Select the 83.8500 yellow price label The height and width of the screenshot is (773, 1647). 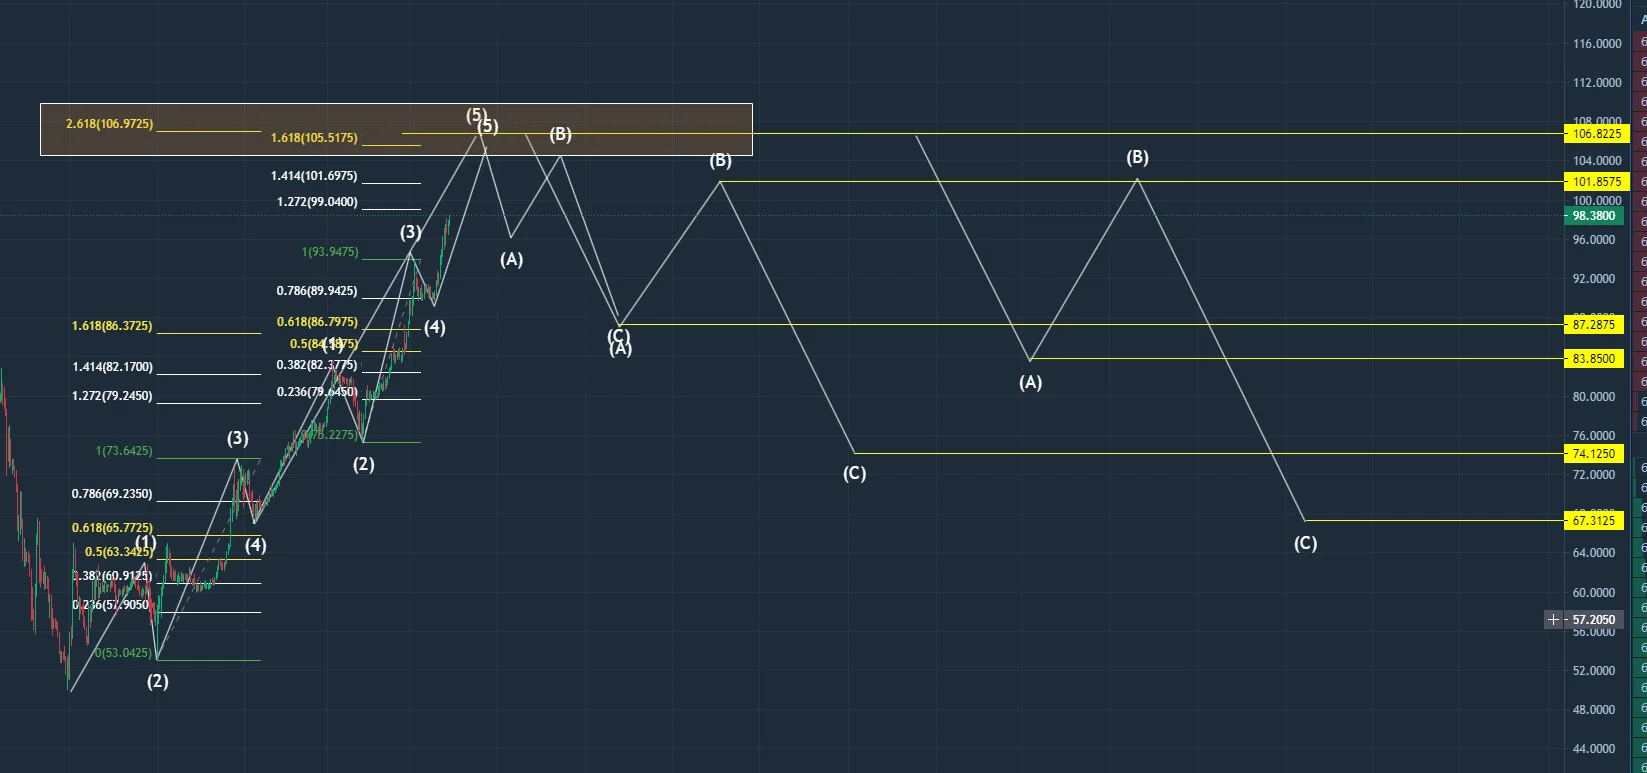pyautogui.click(x=1595, y=359)
